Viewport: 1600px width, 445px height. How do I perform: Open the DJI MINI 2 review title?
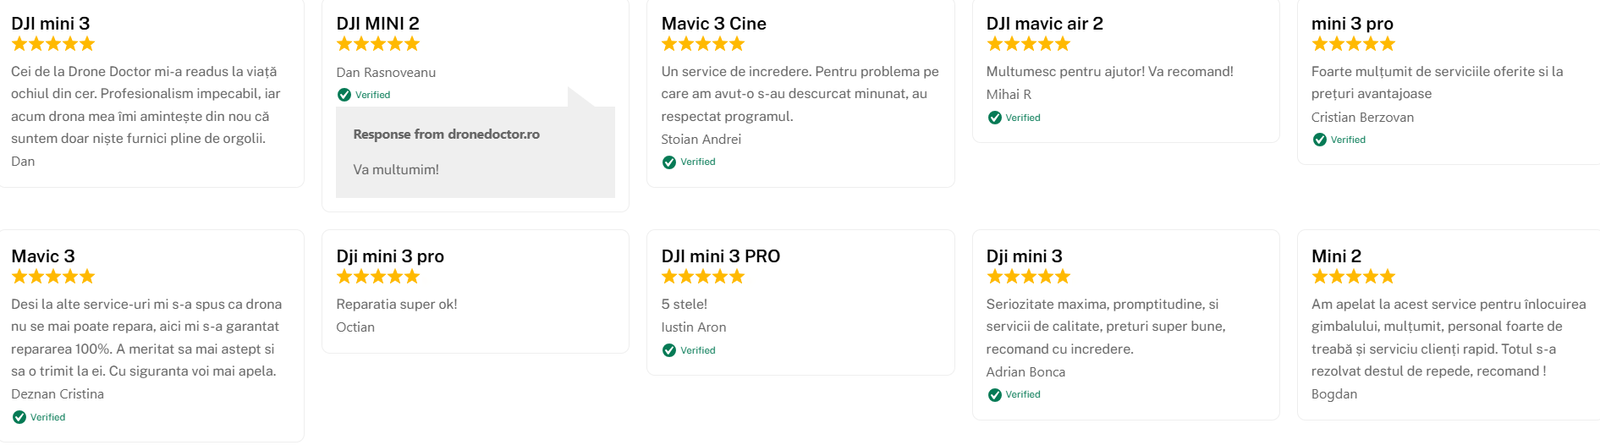(378, 23)
